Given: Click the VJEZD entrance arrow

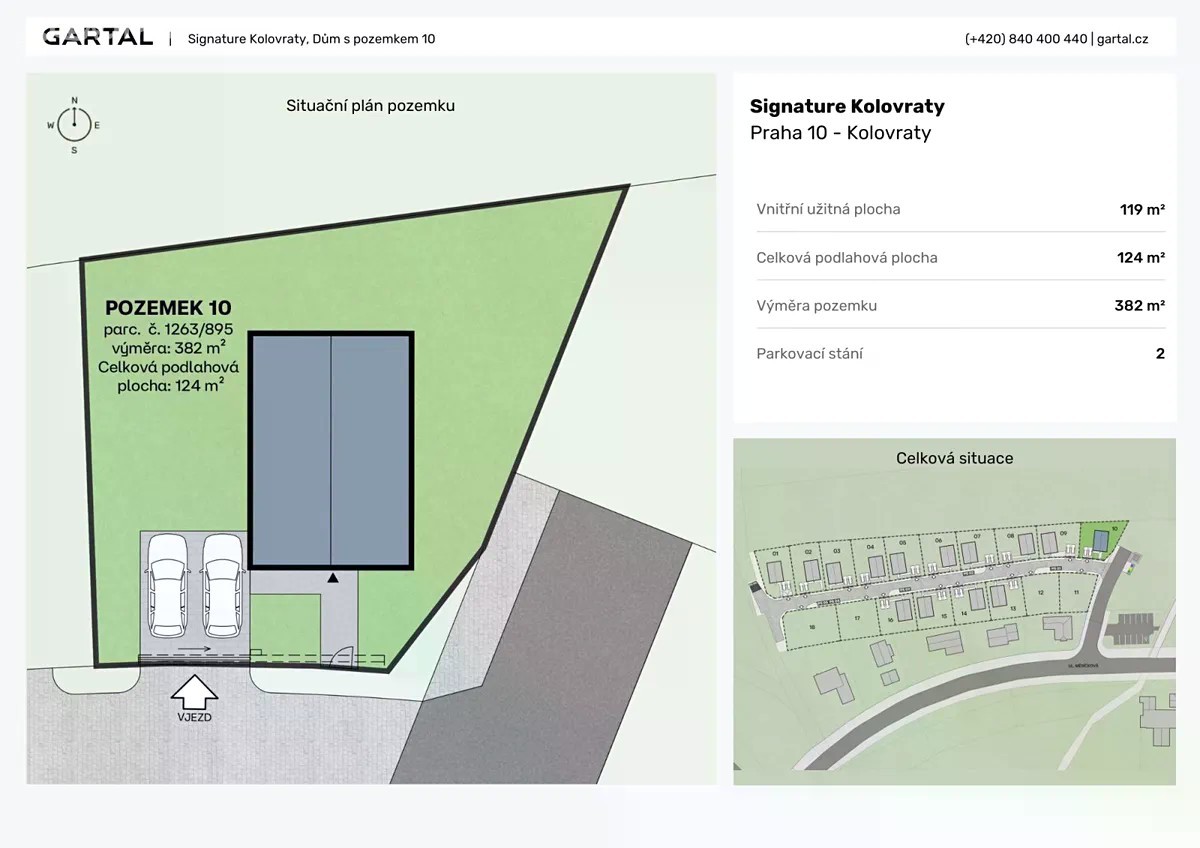Looking at the screenshot, I should coord(195,692).
